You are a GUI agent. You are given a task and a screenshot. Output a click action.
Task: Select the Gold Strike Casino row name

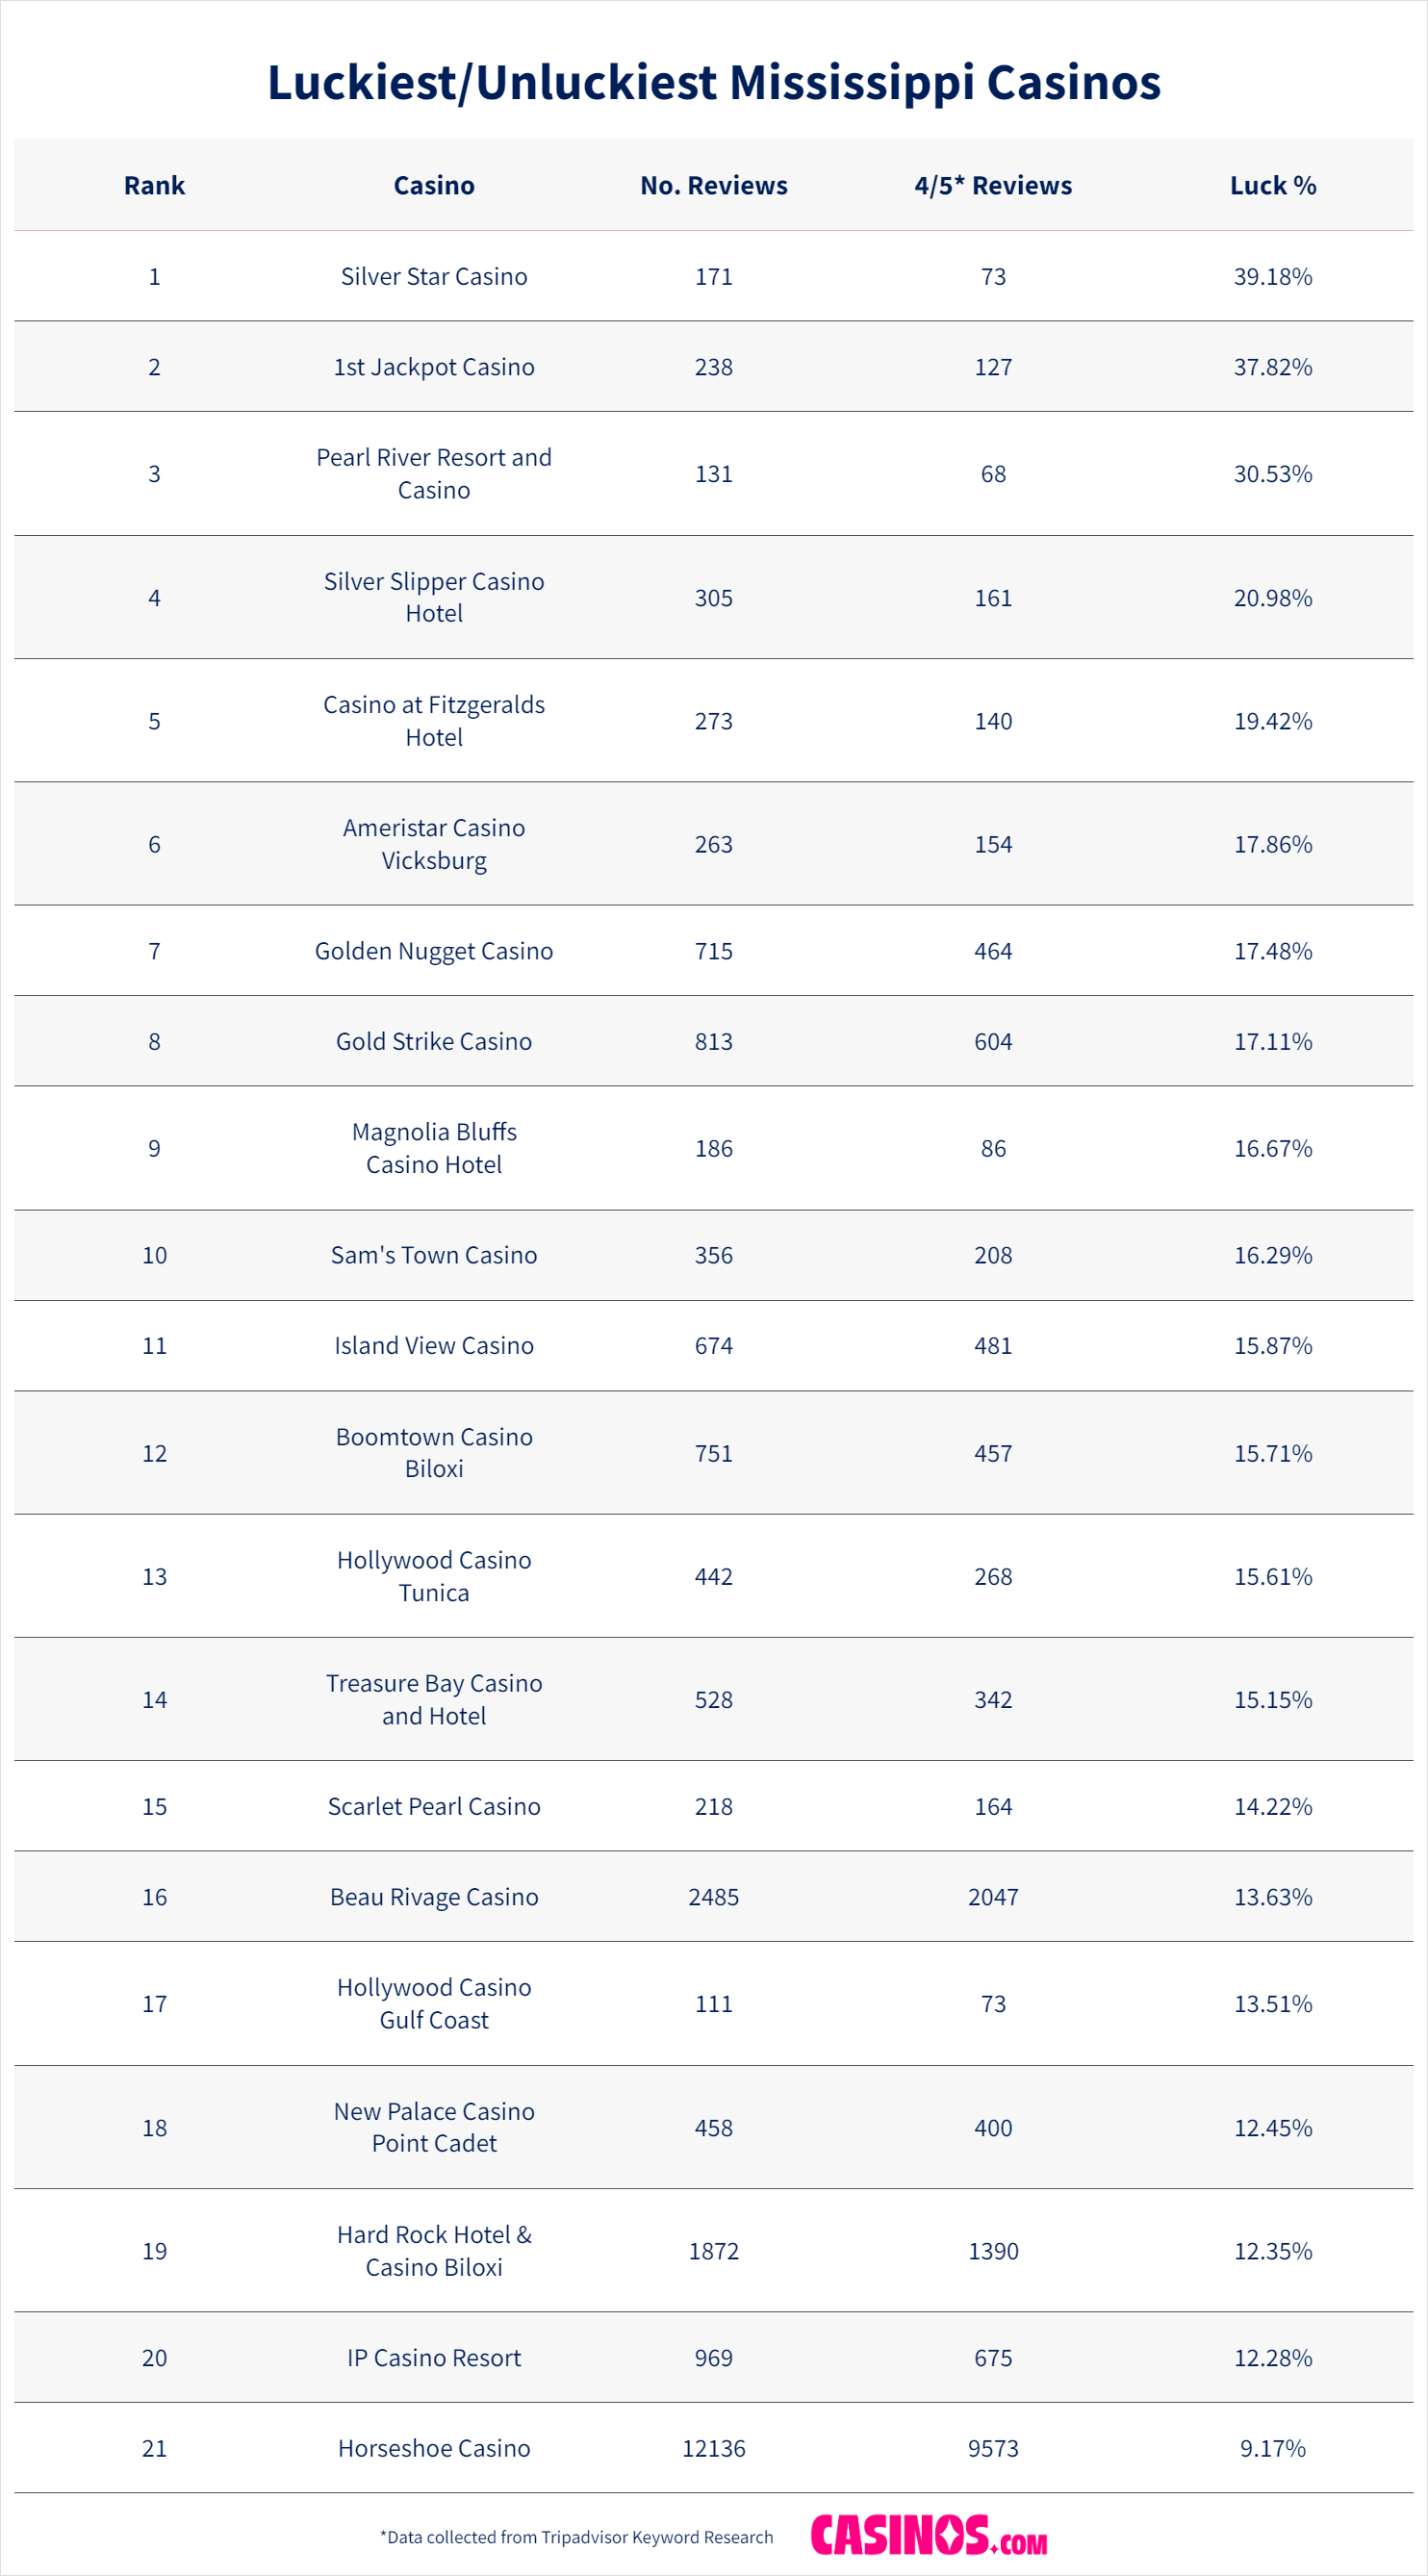tap(434, 1041)
